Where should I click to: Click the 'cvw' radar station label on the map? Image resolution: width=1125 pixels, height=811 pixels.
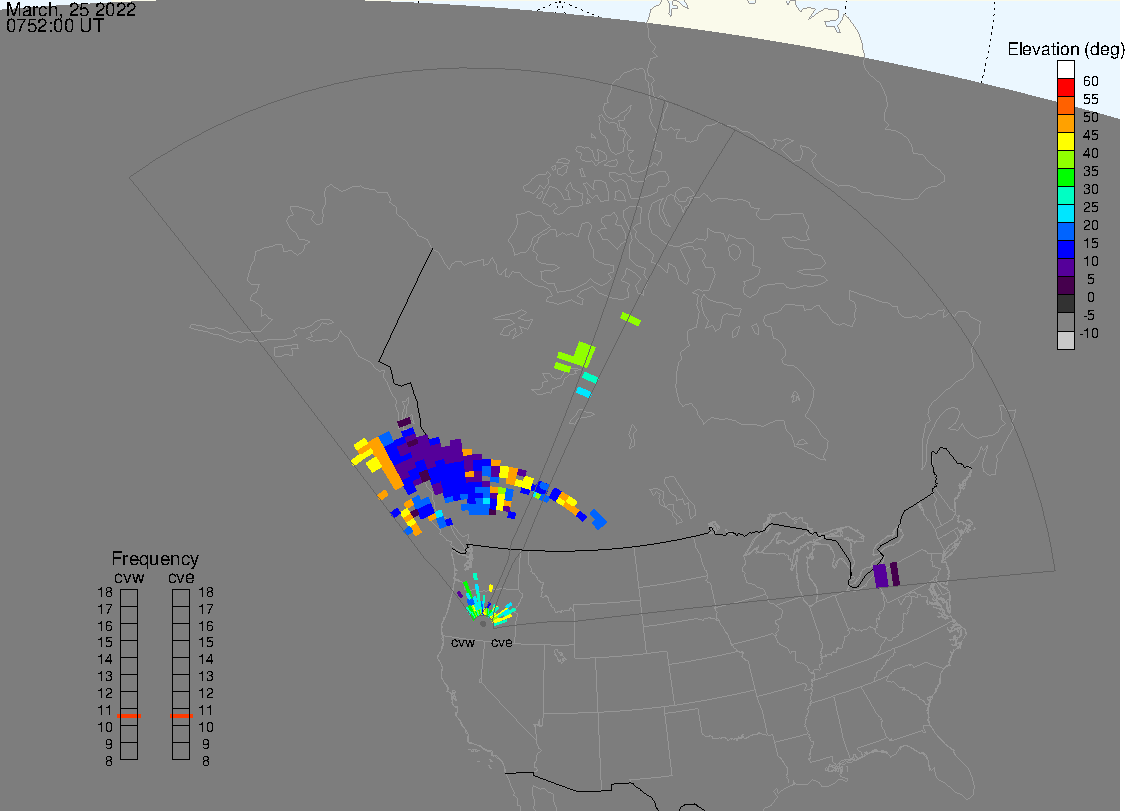463,643
